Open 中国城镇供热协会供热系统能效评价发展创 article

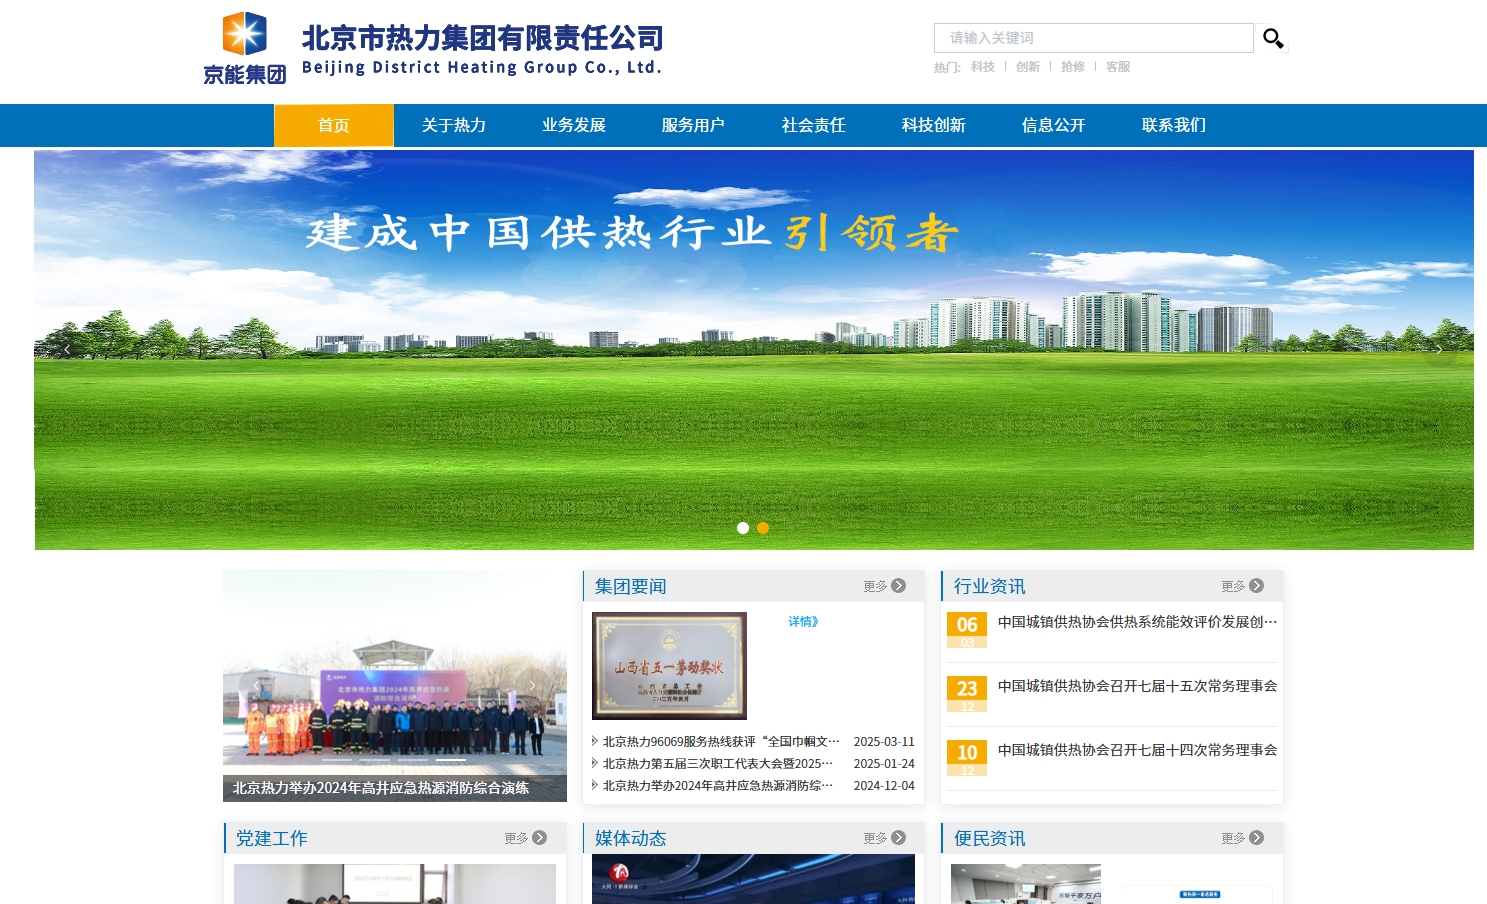point(1137,622)
